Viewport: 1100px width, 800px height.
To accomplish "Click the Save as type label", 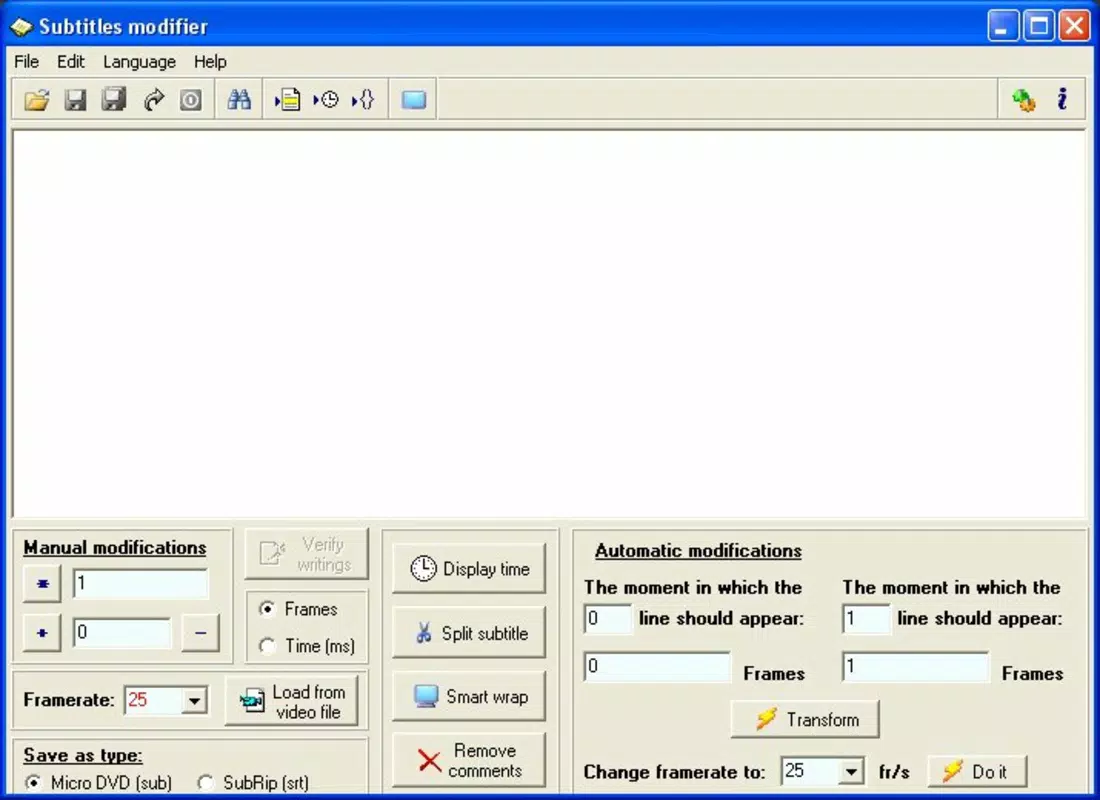I will [83, 755].
